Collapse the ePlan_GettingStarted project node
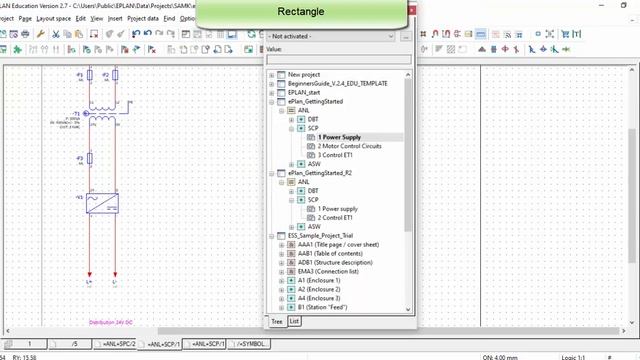Viewport: 640px width, 360px height. [x=271, y=102]
